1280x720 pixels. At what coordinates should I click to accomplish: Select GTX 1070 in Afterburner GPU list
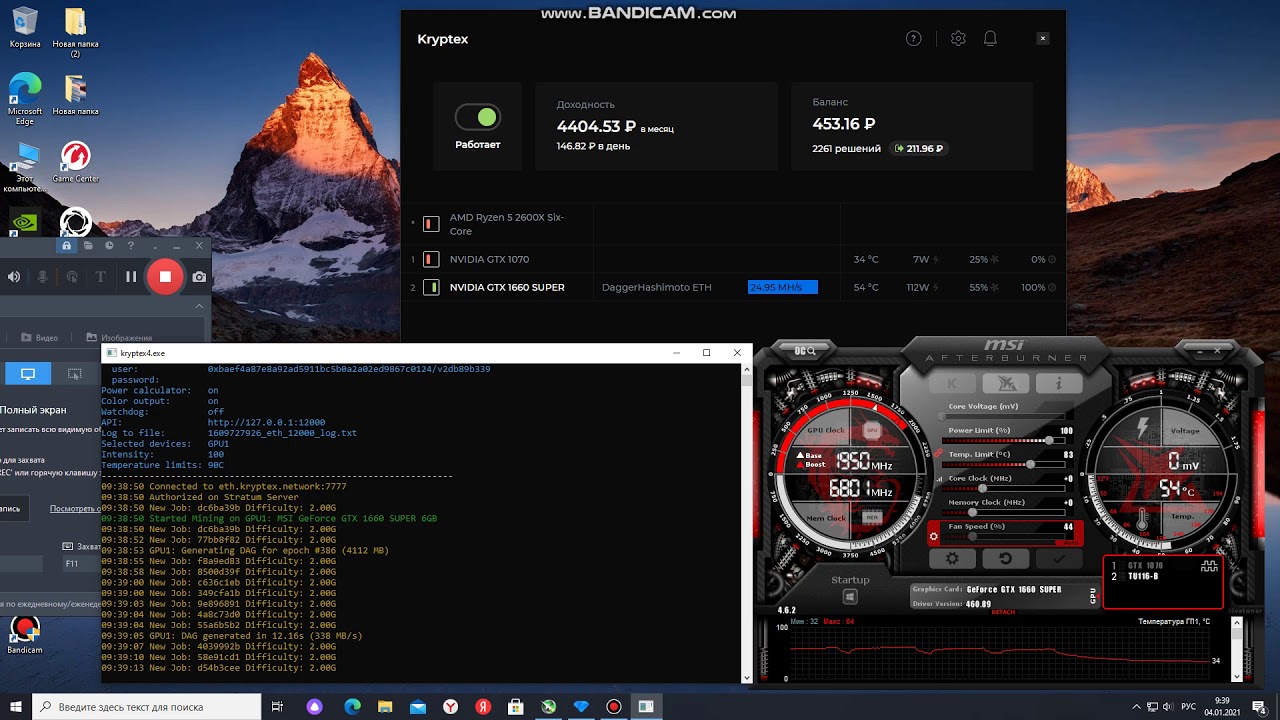[1146, 566]
